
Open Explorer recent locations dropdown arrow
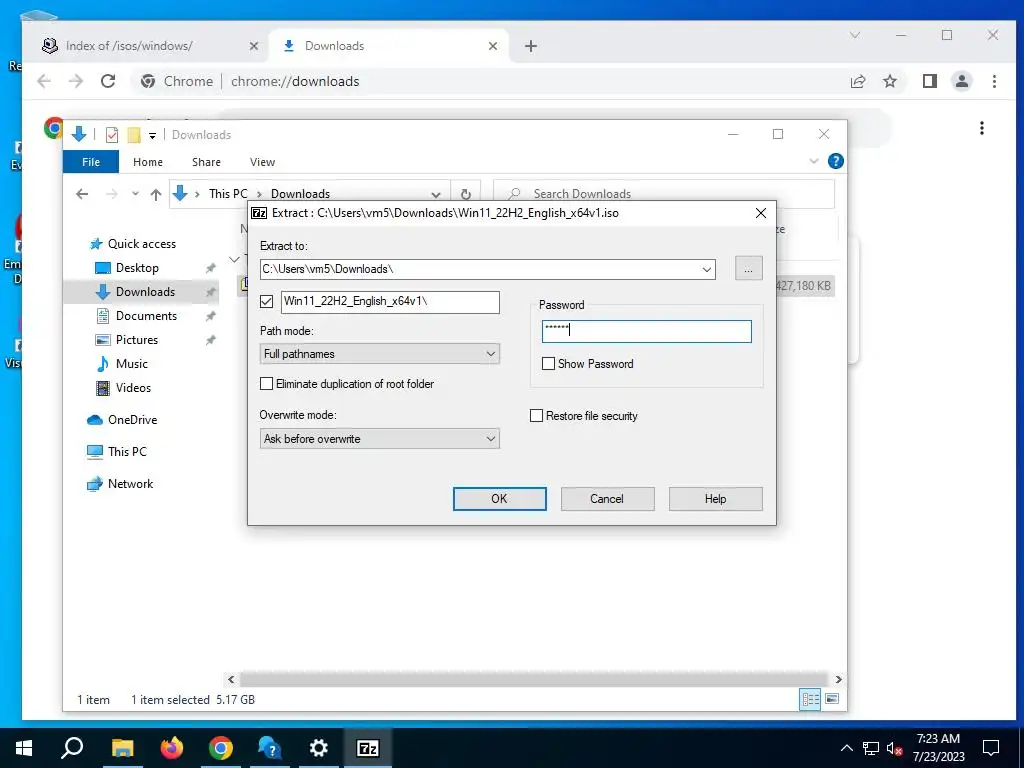[x=135, y=194]
